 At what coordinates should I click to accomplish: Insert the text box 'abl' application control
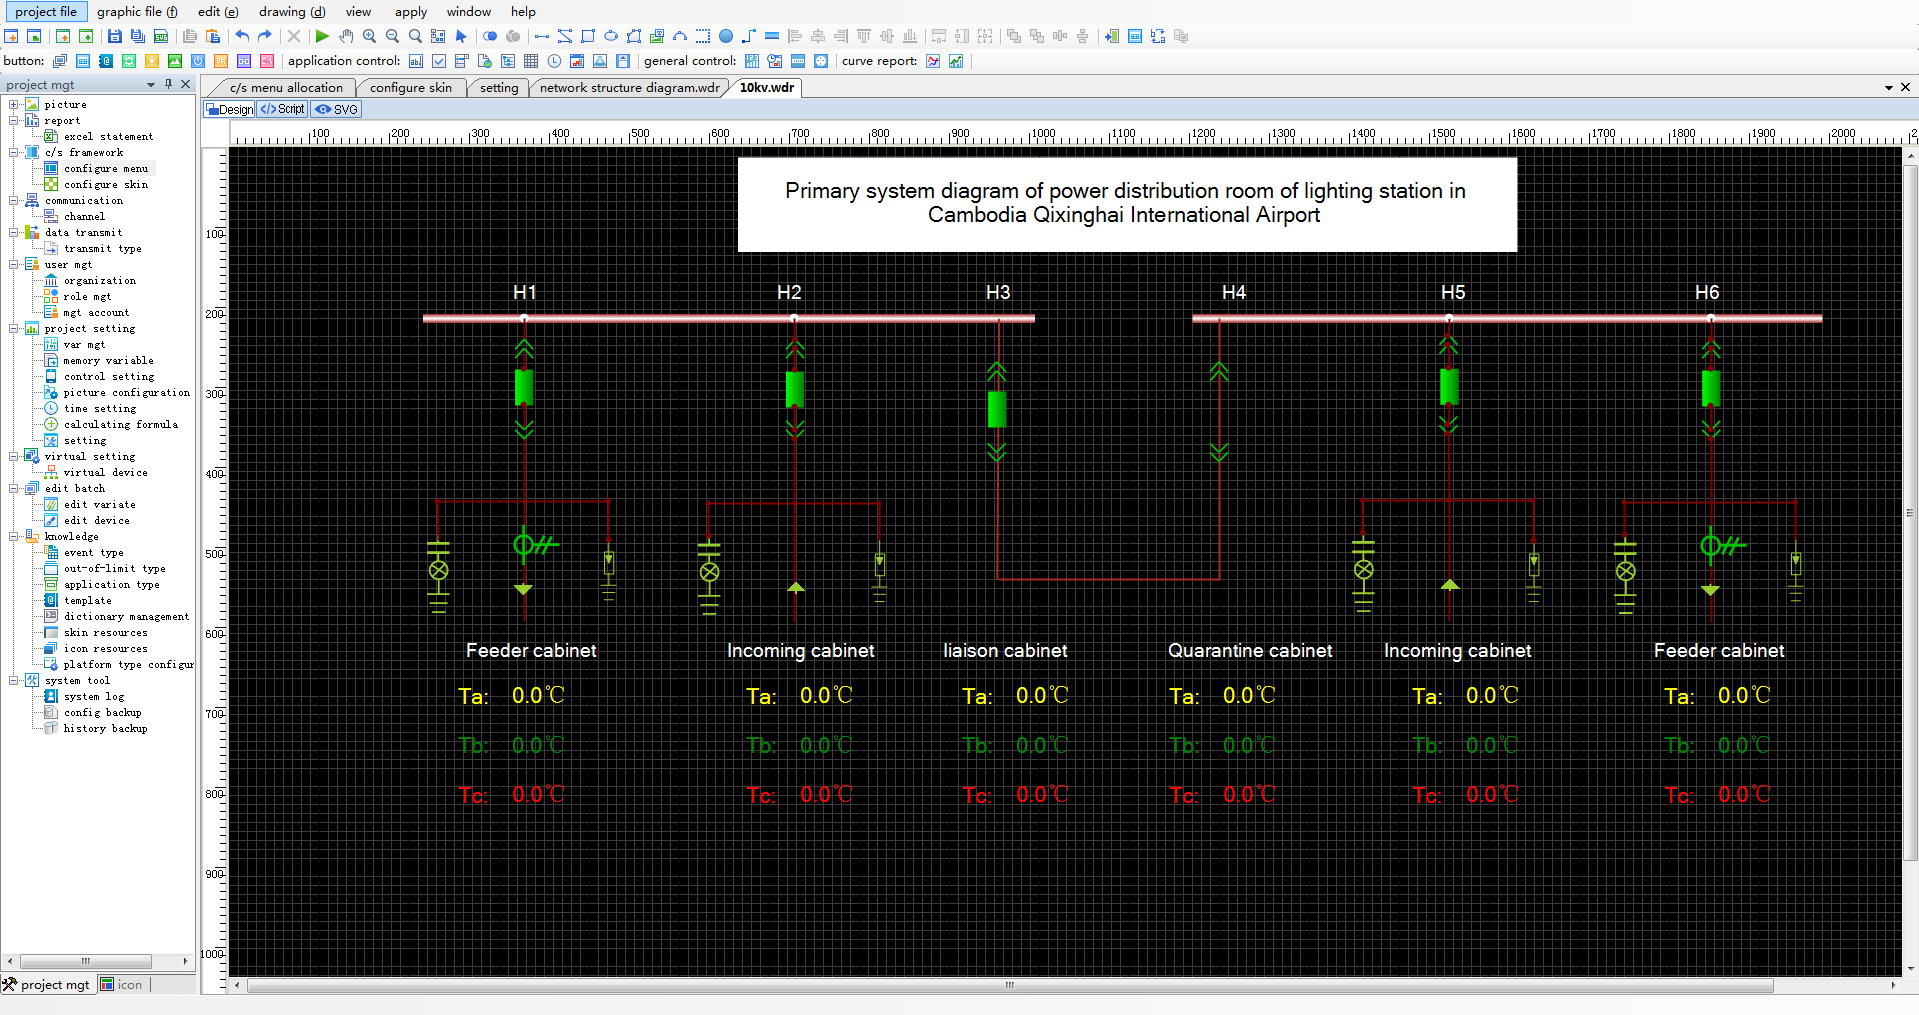coord(416,61)
